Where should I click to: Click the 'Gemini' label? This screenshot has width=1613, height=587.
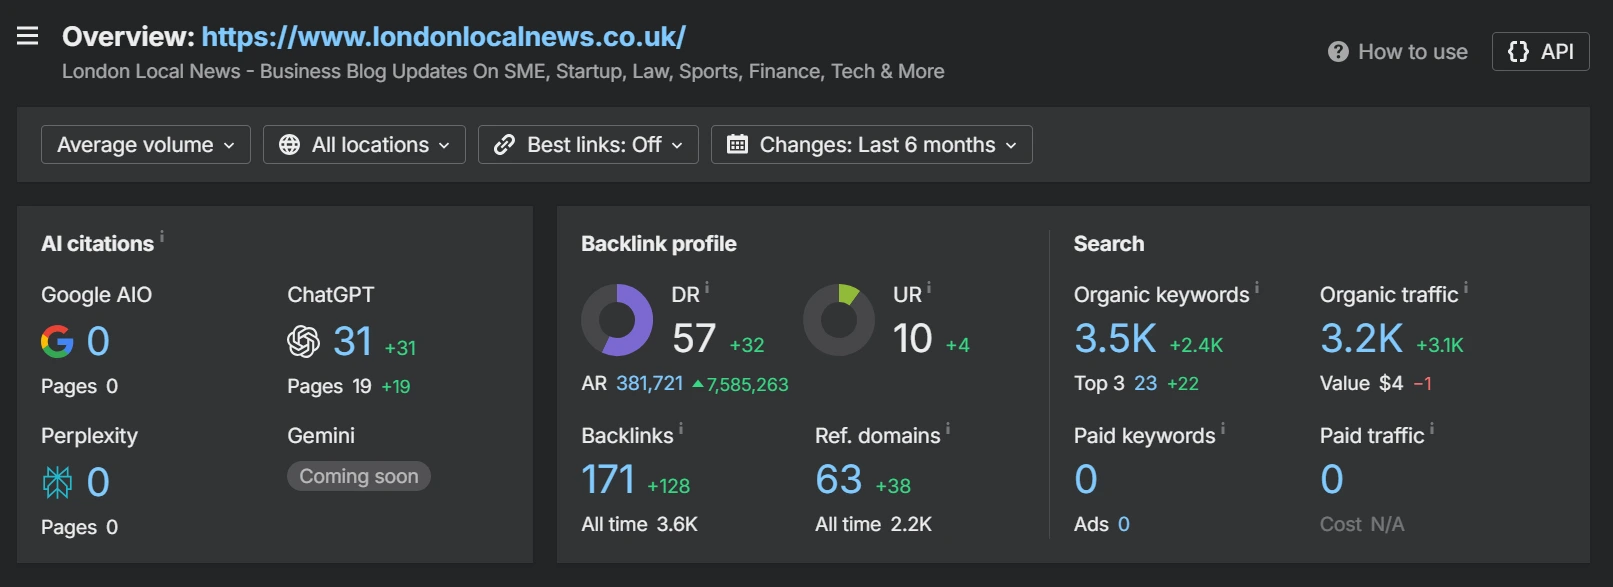point(321,436)
